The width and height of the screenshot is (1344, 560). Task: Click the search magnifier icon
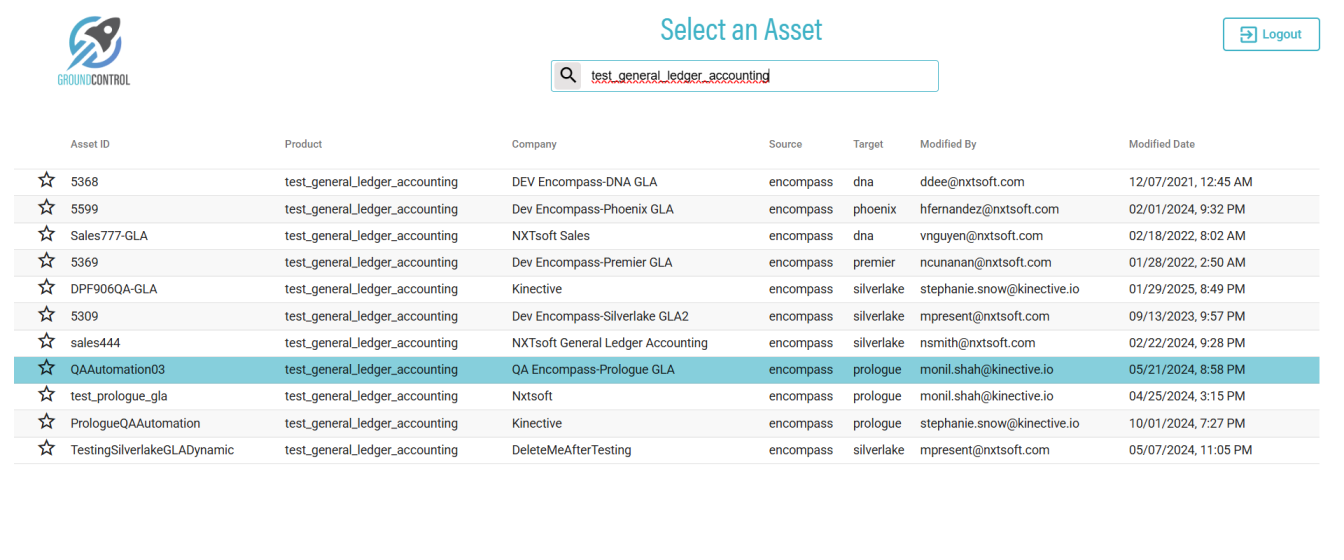click(568, 75)
